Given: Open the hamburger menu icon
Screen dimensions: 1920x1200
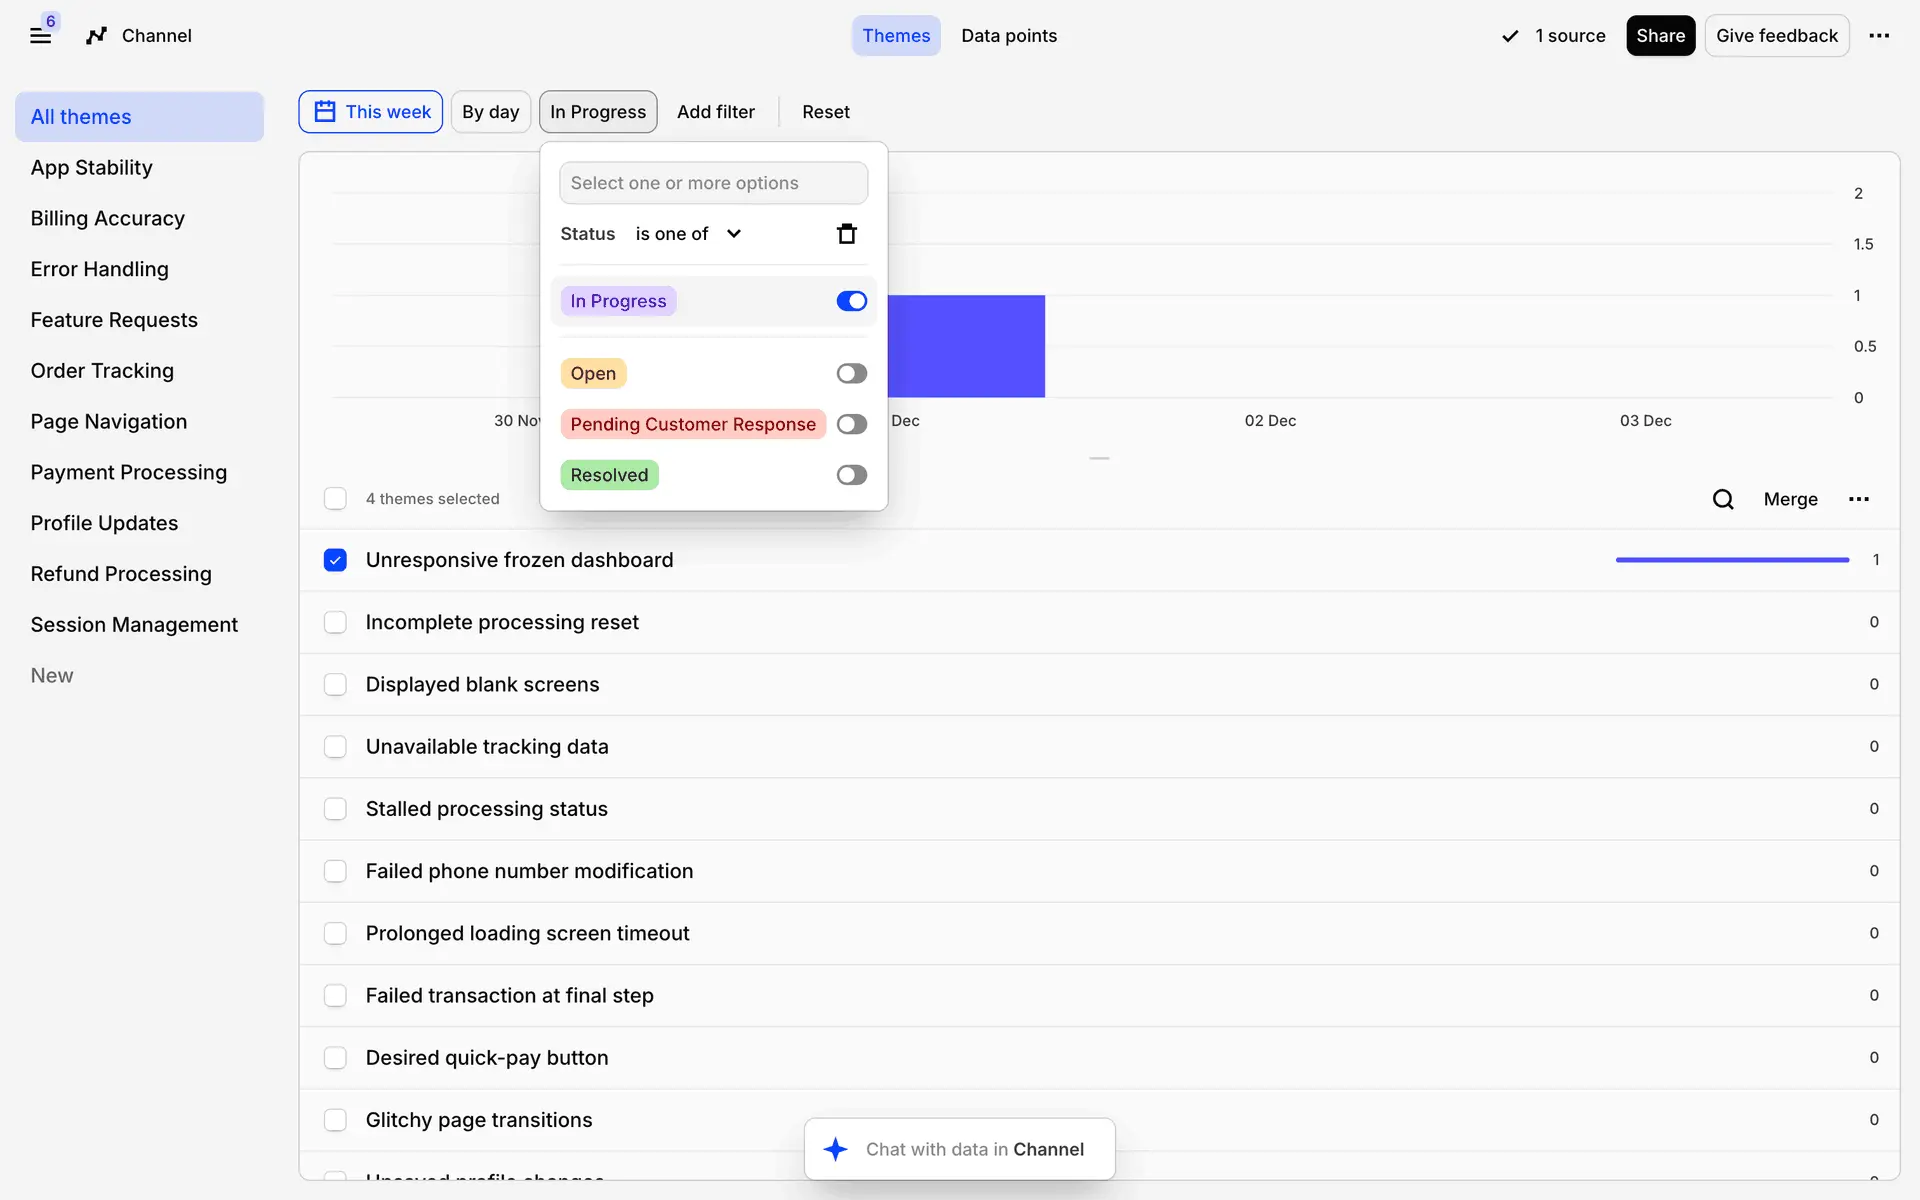Looking at the screenshot, I should point(40,36).
